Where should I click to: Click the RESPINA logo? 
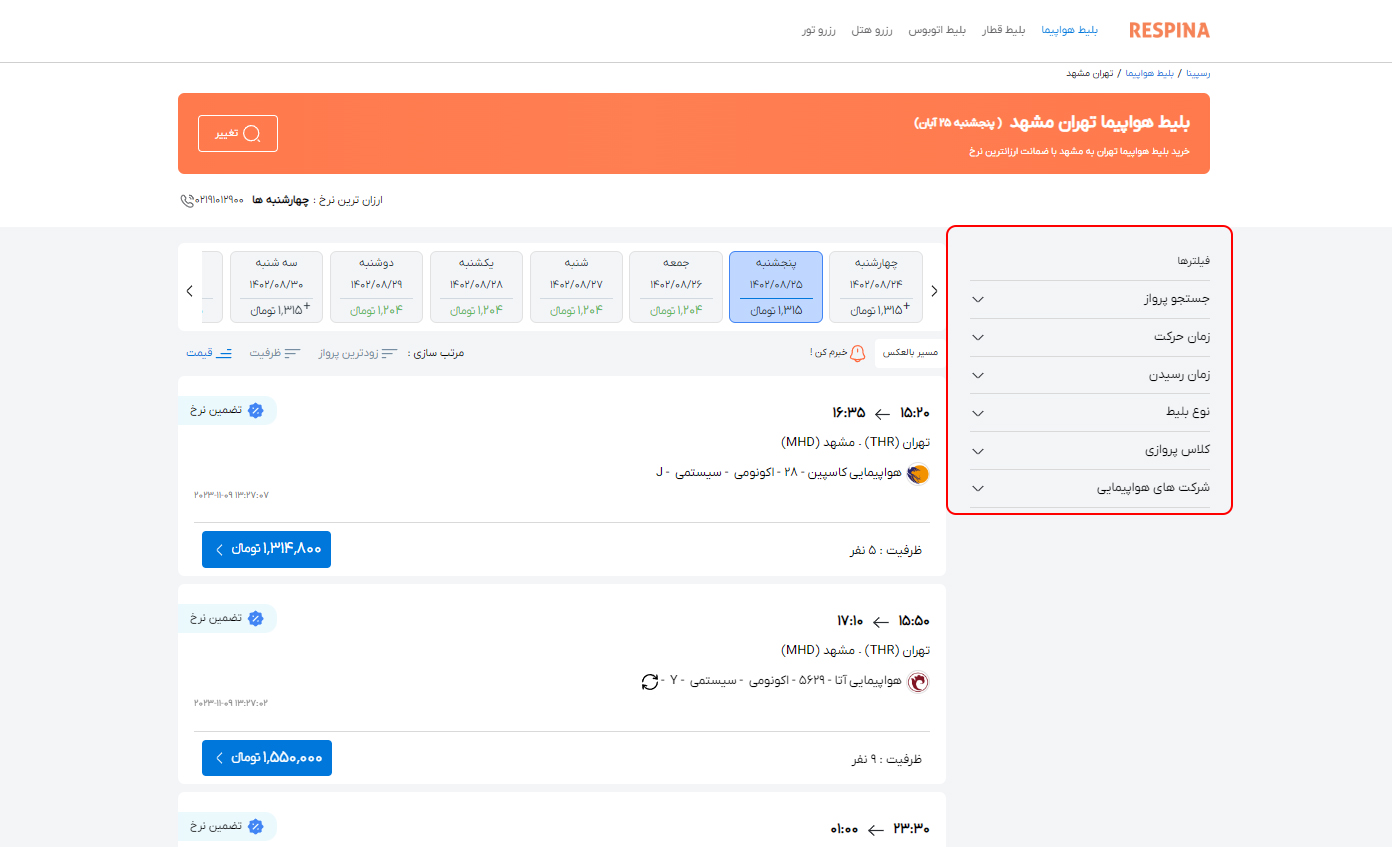point(1168,29)
